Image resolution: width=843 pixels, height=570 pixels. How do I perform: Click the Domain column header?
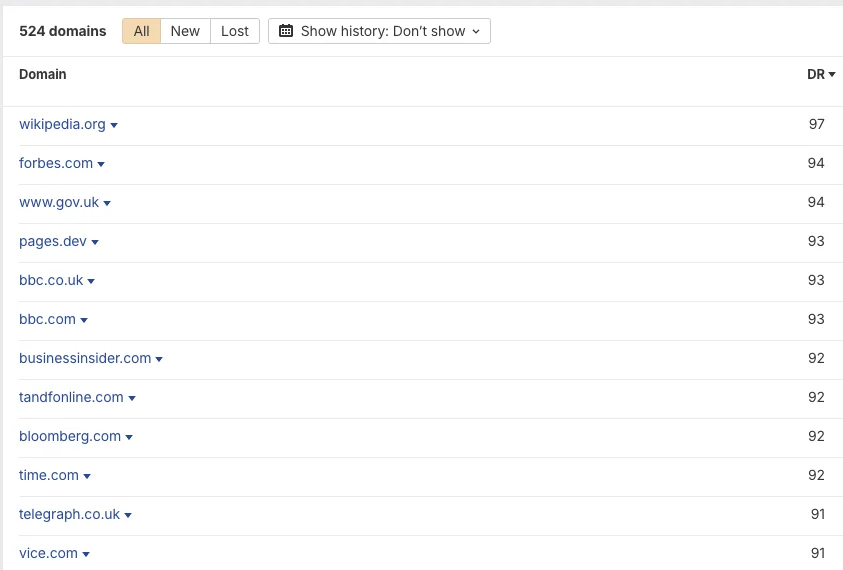click(42, 74)
